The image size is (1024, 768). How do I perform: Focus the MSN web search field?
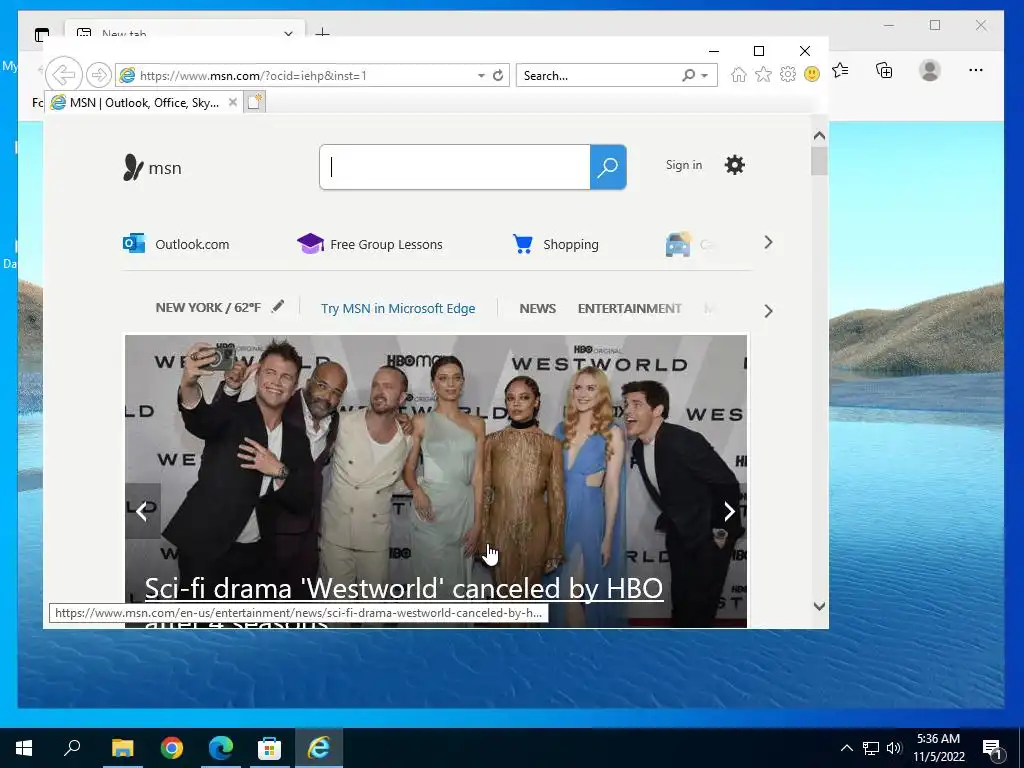pyautogui.click(x=455, y=167)
